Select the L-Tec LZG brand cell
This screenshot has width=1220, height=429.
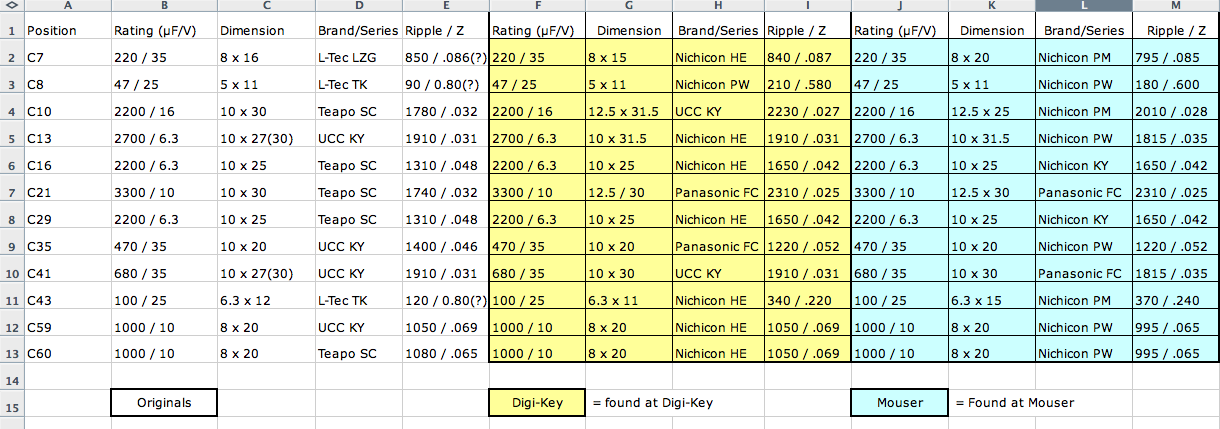359,59
